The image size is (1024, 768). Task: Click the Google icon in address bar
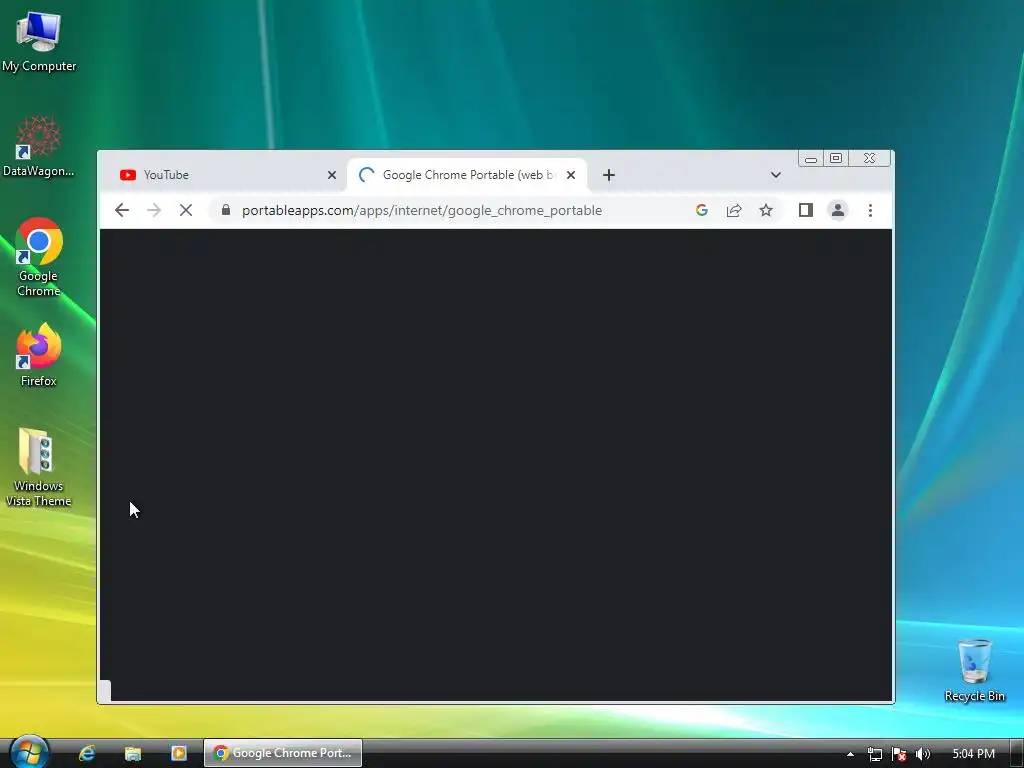[702, 210]
